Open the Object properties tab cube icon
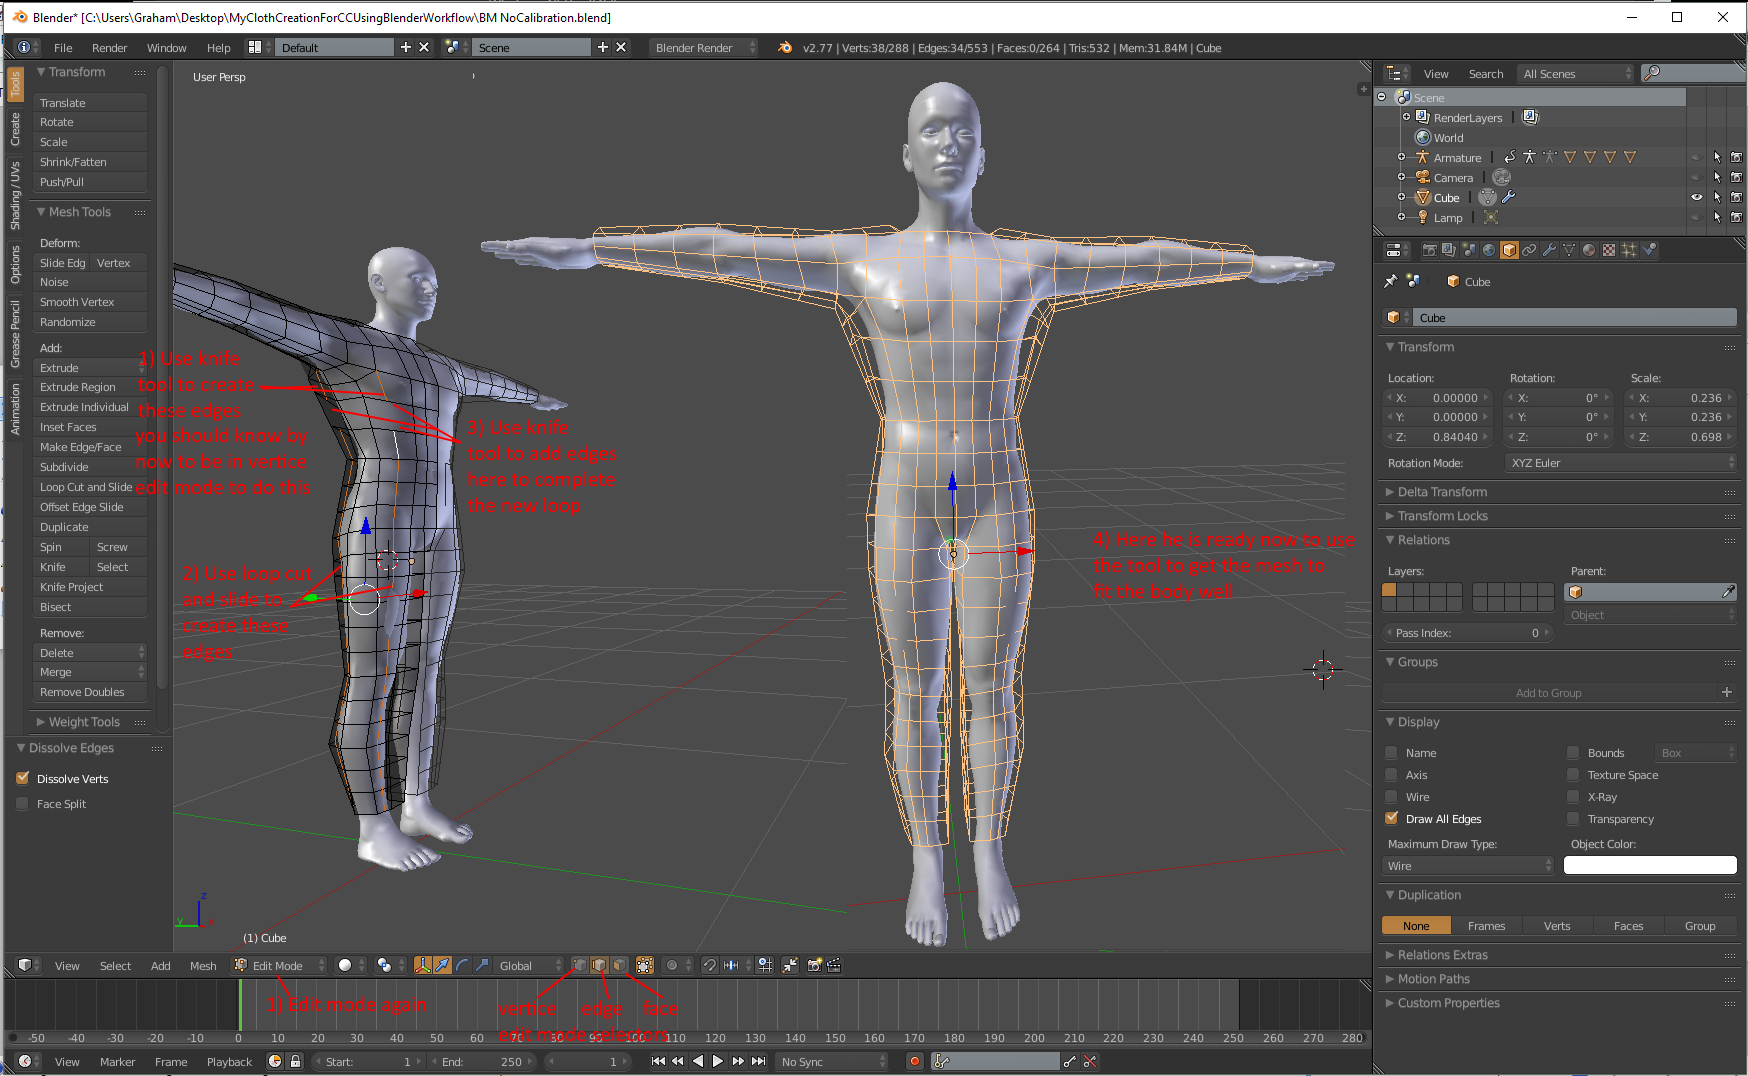Viewport: 1748px width, 1076px height. point(1509,250)
